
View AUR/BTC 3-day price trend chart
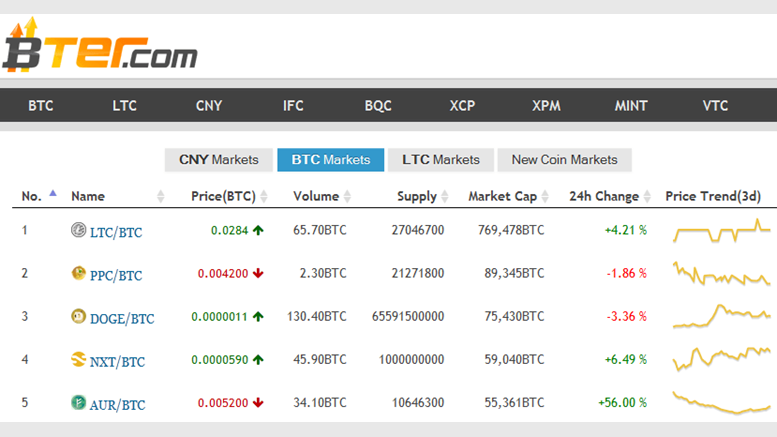pyautogui.click(x=722, y=402)
